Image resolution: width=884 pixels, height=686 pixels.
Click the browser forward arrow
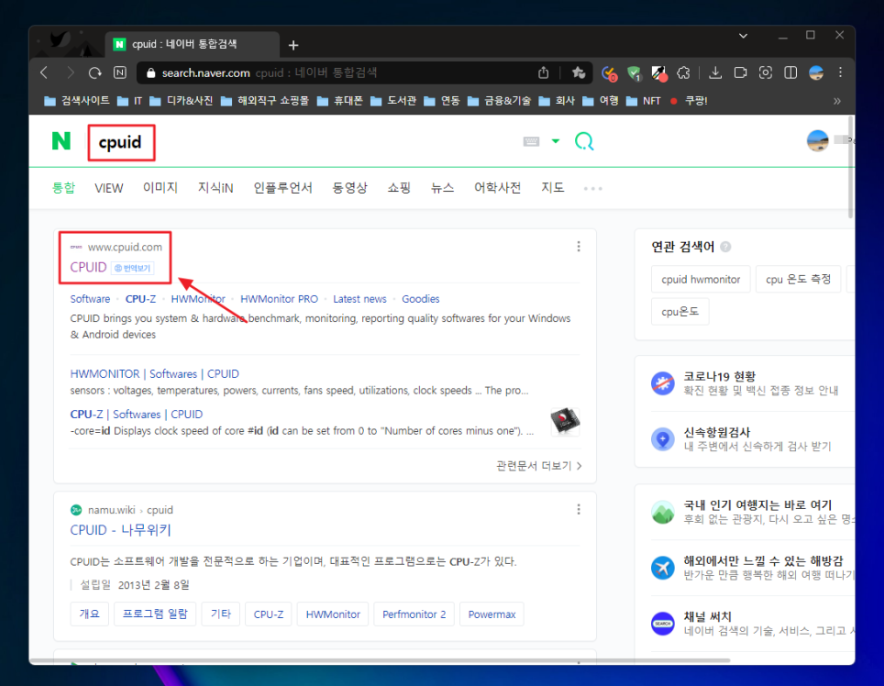(x=70, y=73)
